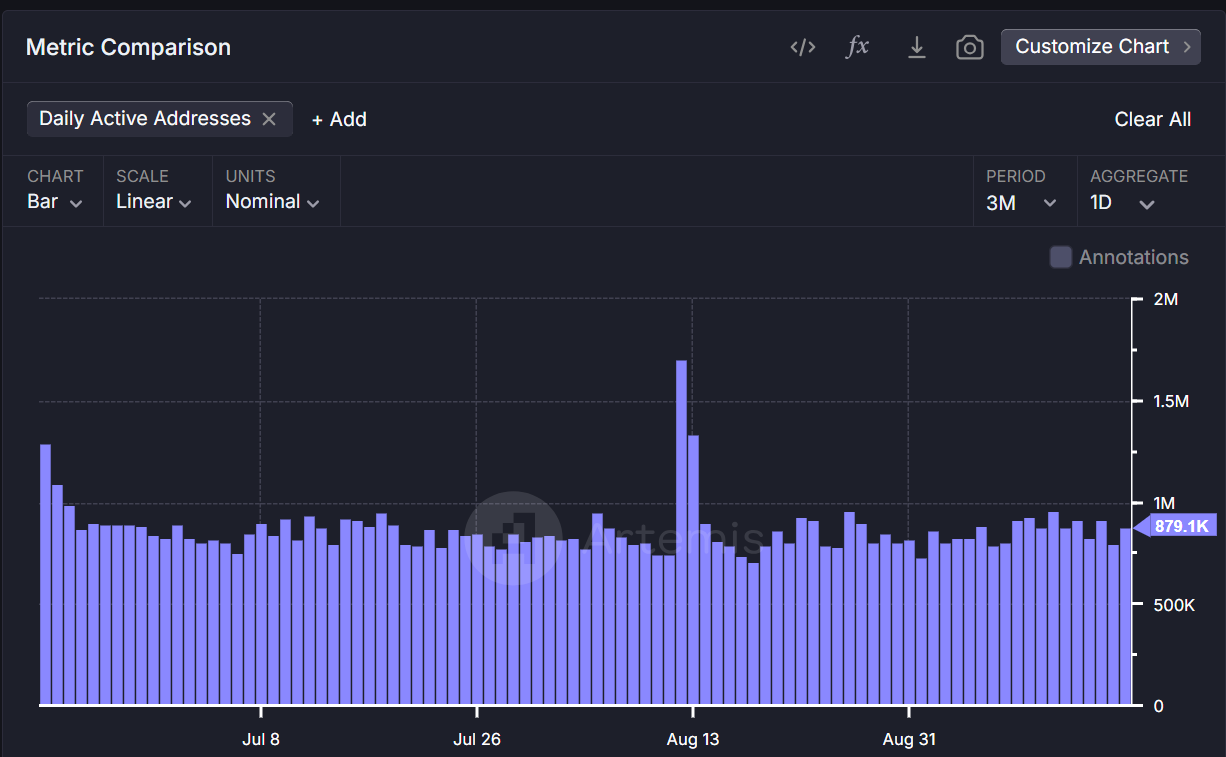Click the Jul 26 axis label

(x=477, y=739)
